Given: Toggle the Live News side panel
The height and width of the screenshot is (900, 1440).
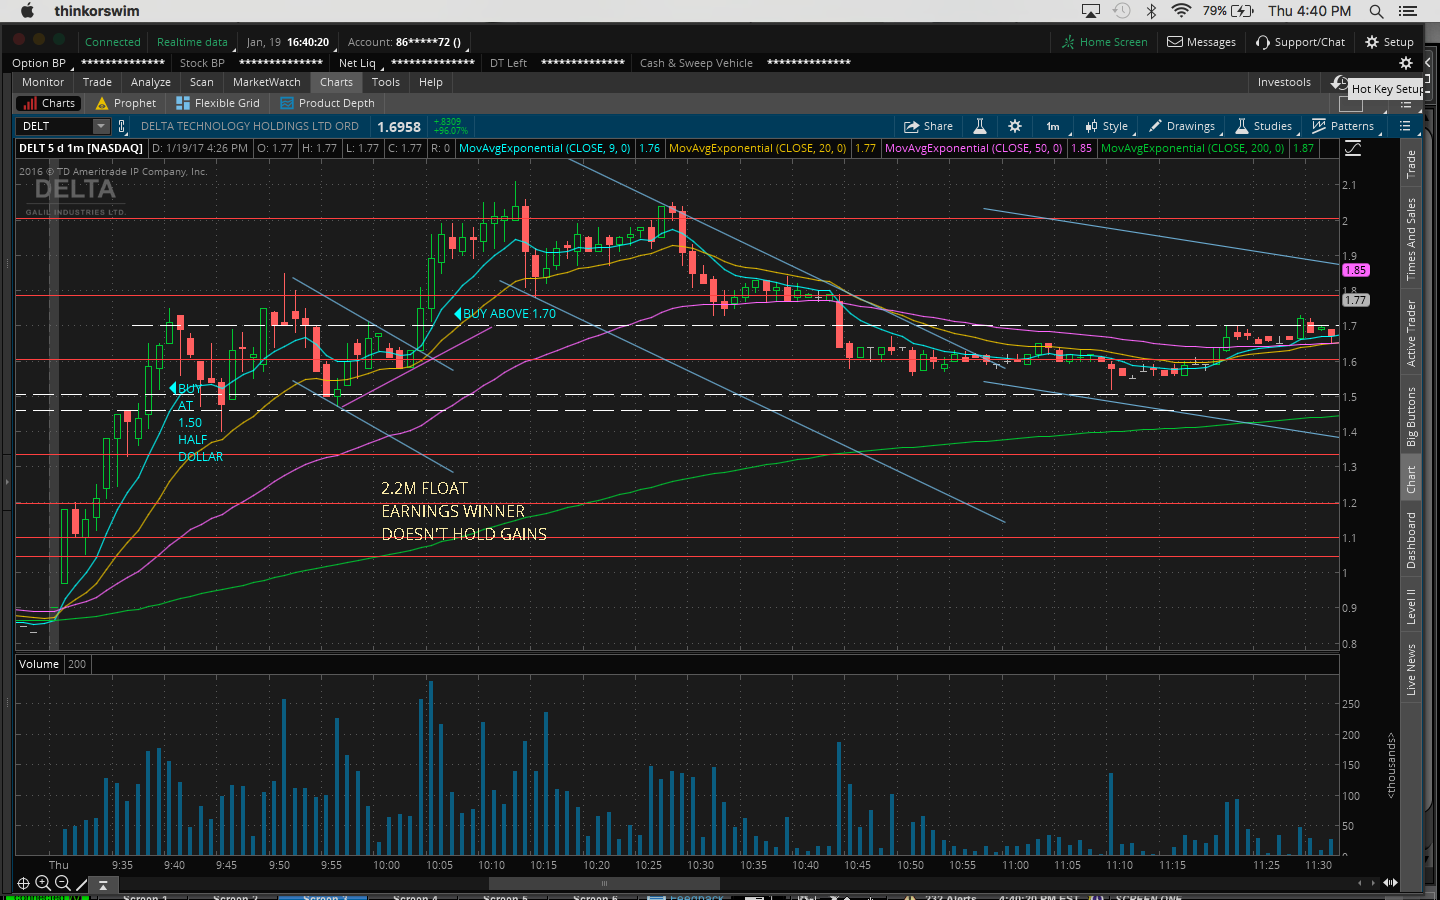Looking at the screenshot, I should pos(1411,669).
